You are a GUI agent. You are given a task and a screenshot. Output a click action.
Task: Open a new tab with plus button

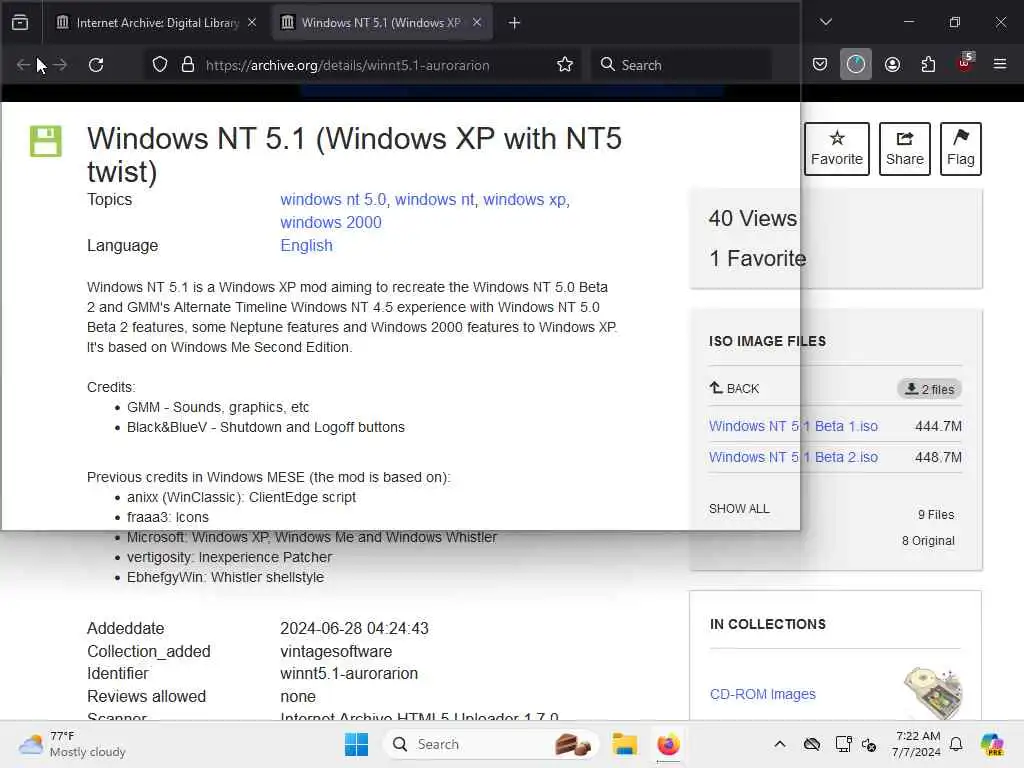pyautogui.click(x=515, y=23)
